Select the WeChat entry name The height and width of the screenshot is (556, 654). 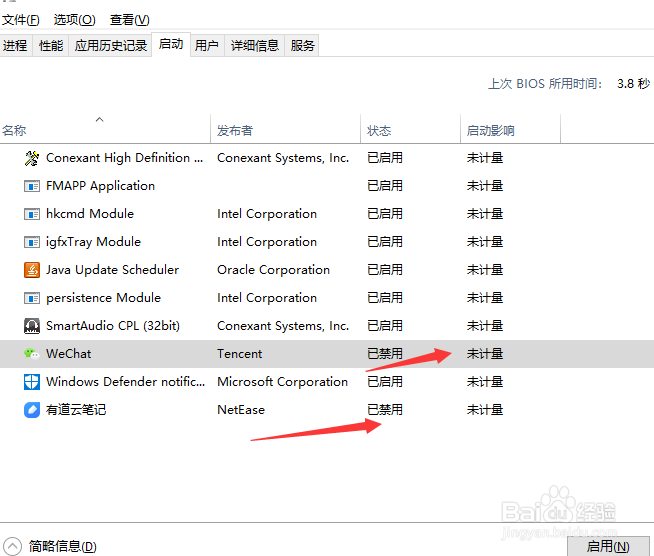click(x=68, y=354)
